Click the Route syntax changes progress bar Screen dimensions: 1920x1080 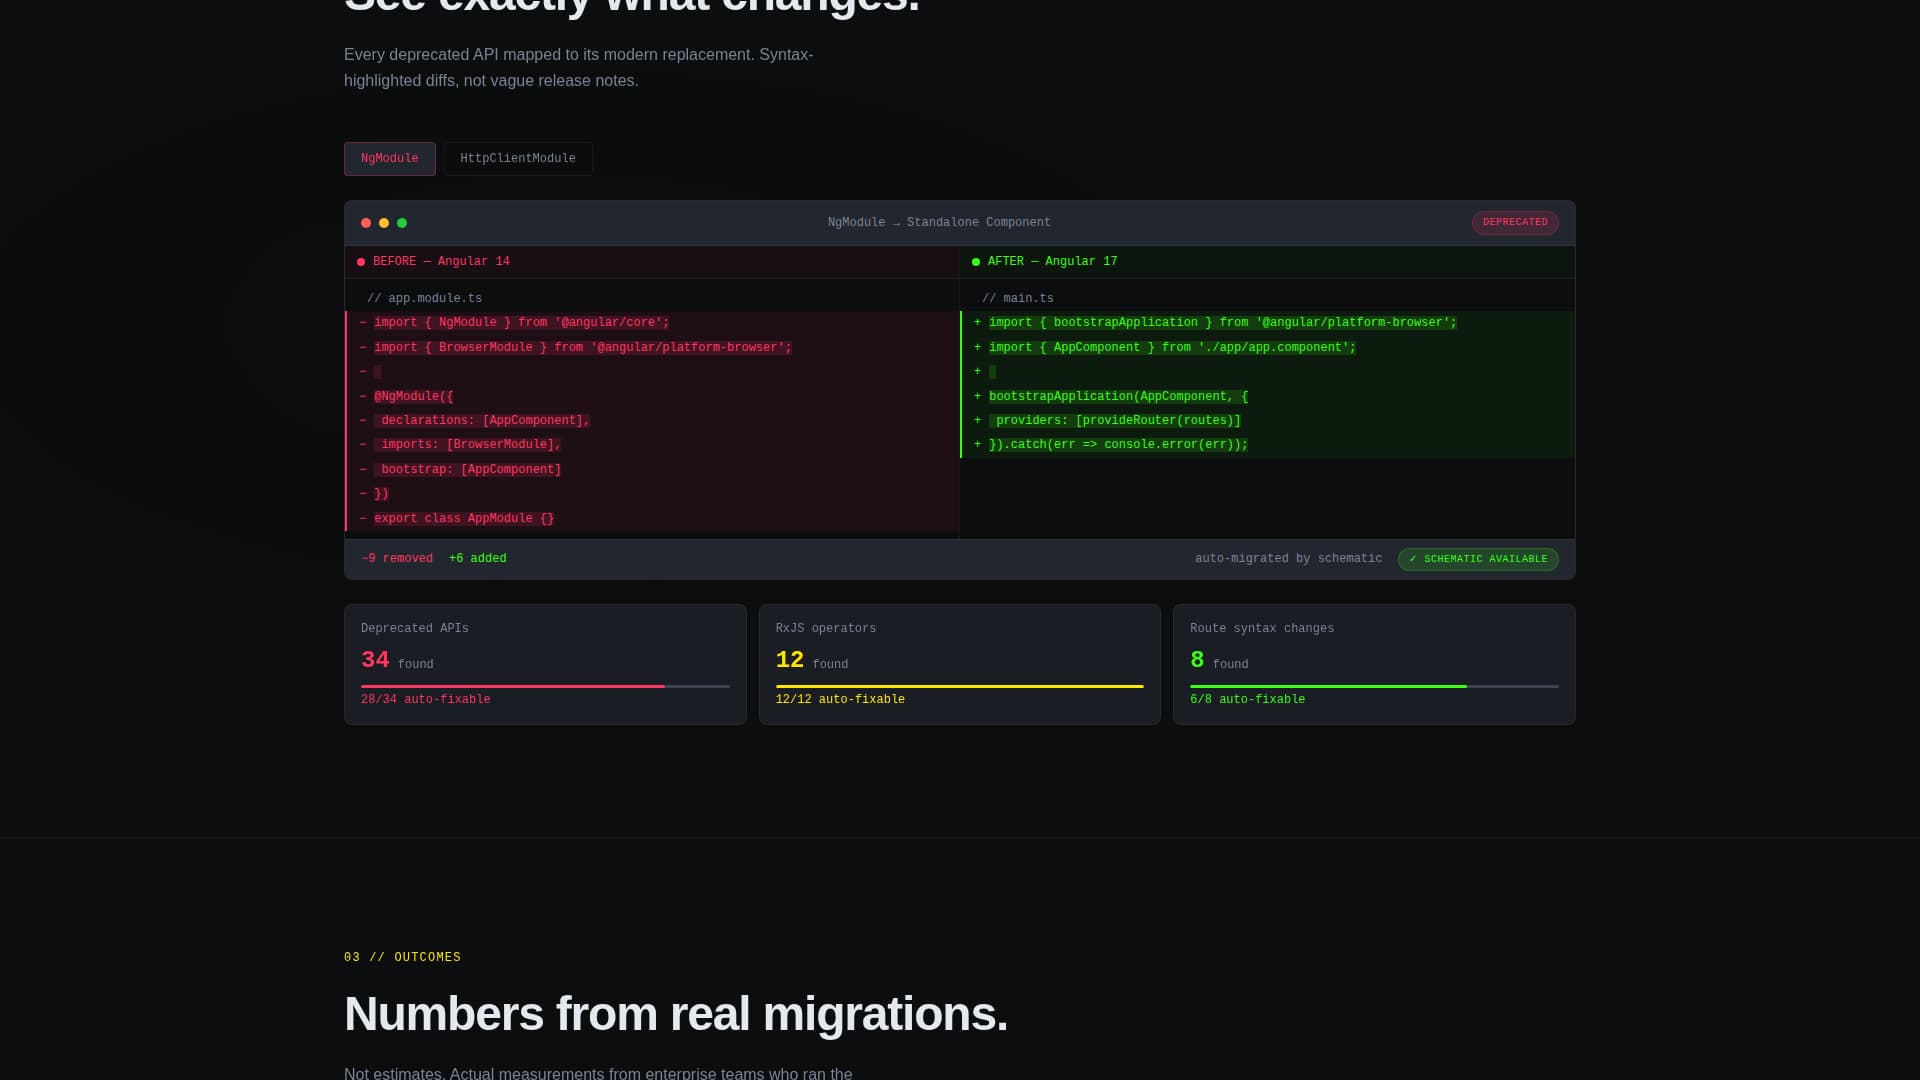point(1374,686)
